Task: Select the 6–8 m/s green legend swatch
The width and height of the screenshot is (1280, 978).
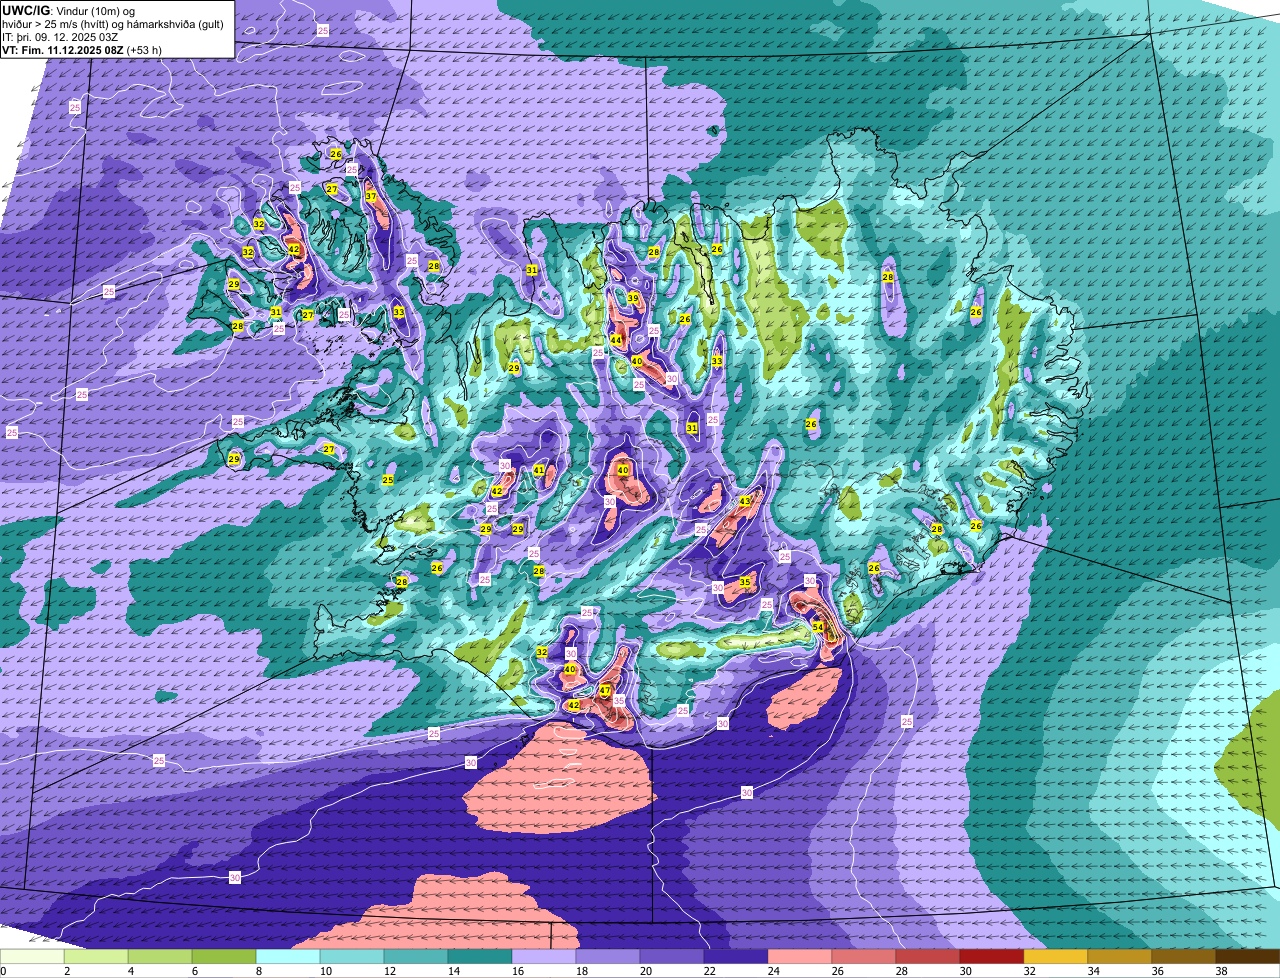Action: [x=226, y=956]
